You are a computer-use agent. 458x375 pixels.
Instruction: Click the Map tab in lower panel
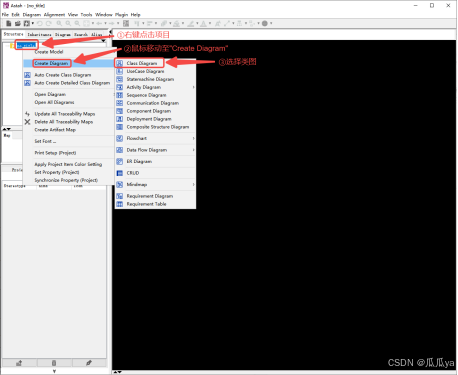pyautogui.click(x=7, y=135)
